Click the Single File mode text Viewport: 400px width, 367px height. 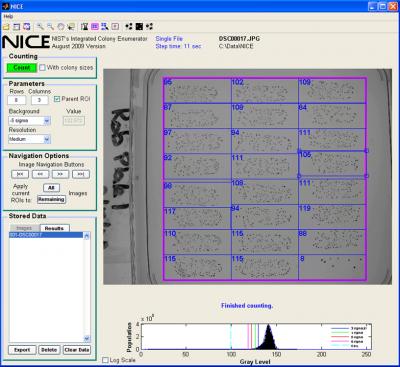tap(169, 39)
